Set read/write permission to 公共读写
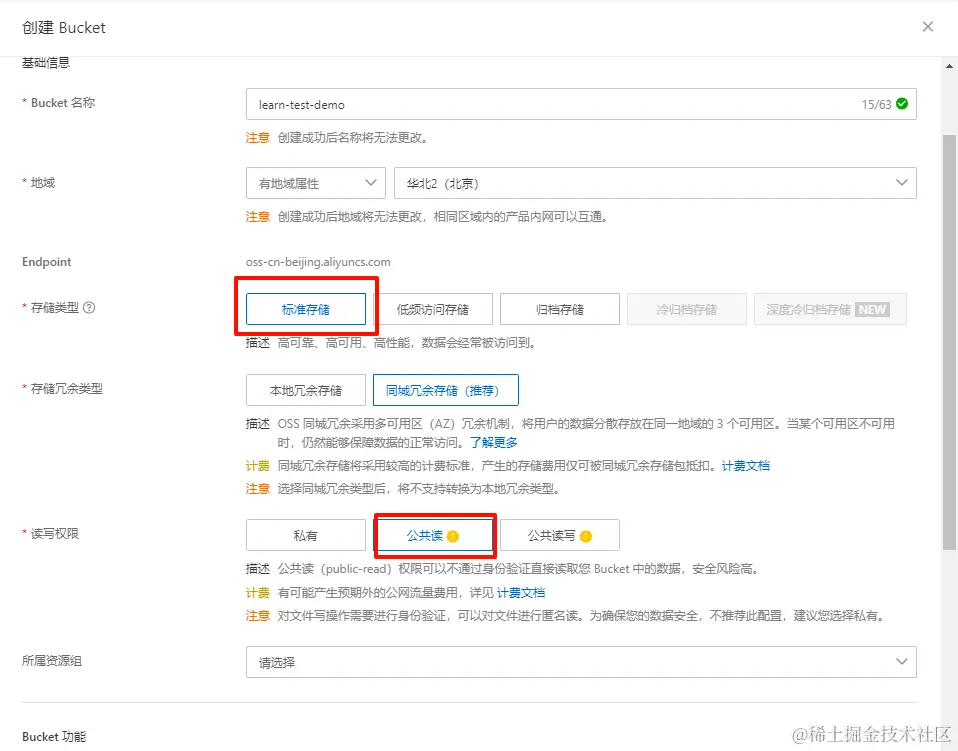 click(560, 535)
